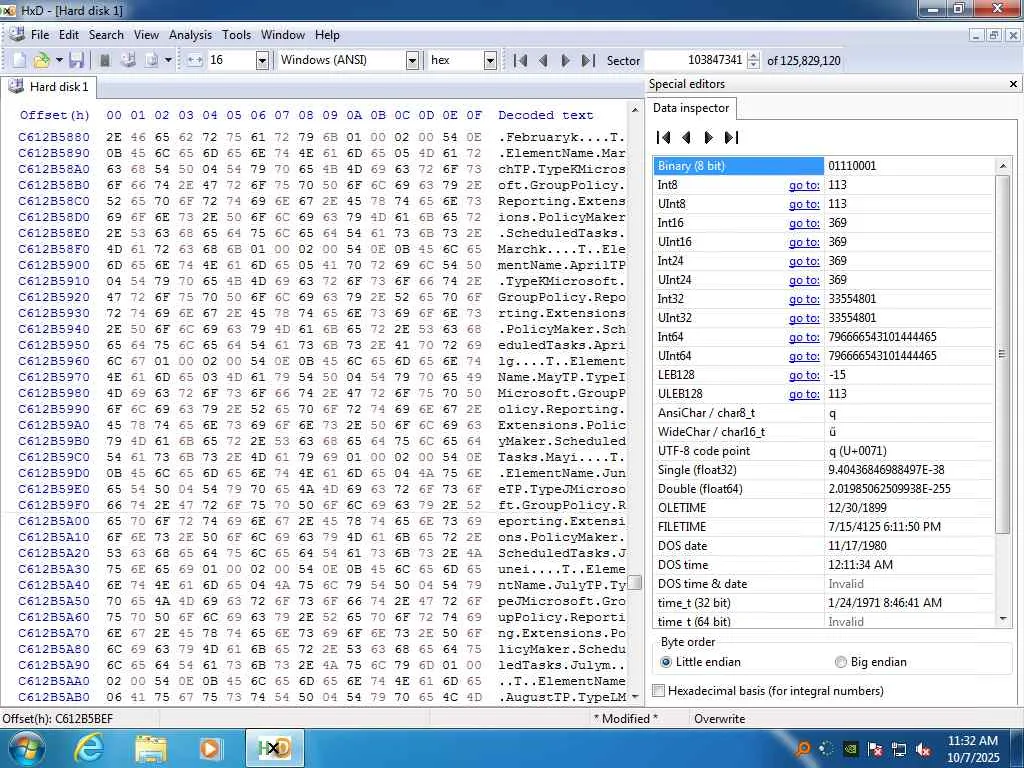Select the Hard disk 1 tab

(x=49, y=87)
